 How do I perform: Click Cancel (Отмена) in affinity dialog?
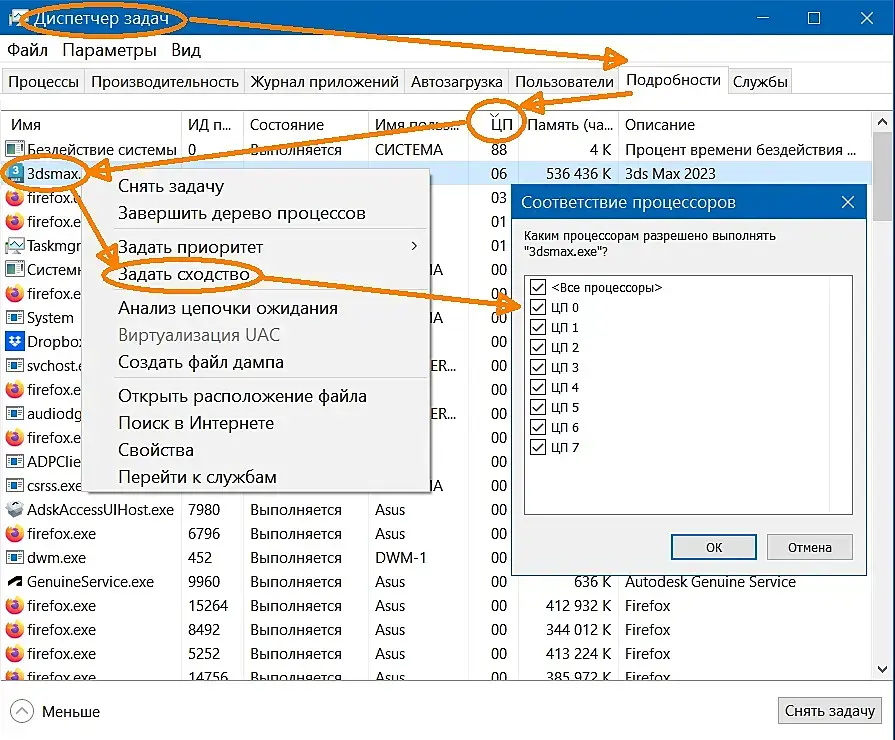pos(809,547)
